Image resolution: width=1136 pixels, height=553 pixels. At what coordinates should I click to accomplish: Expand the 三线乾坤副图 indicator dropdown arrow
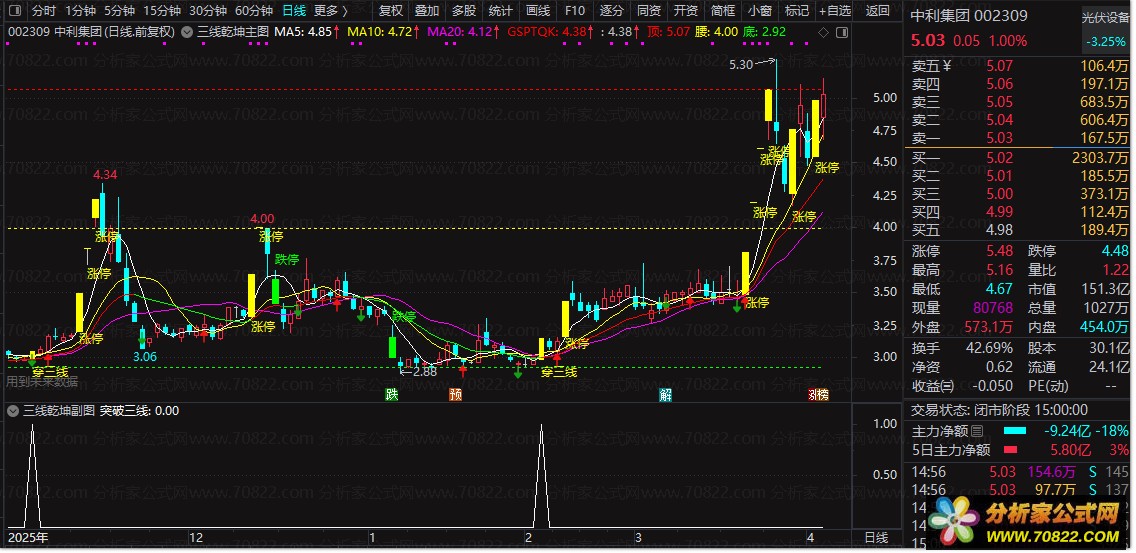click(x=12, y=411)
